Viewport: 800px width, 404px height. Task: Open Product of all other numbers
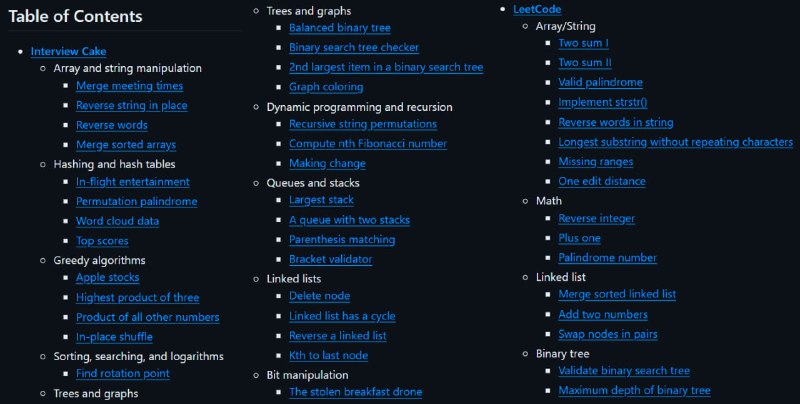(x=147, y=317)
